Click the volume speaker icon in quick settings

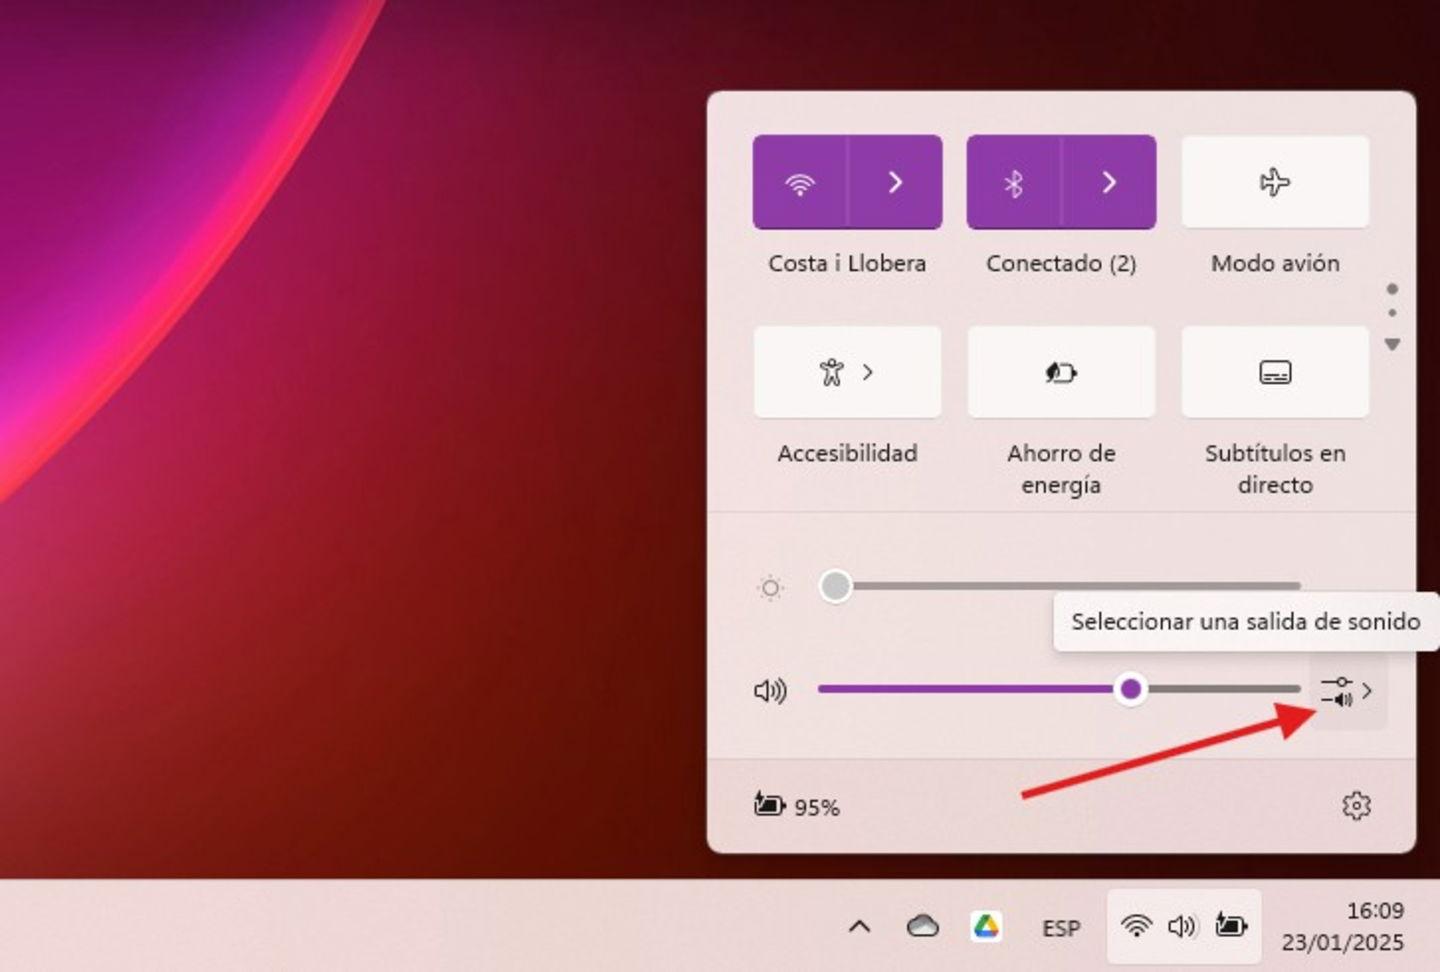[x=770, y=690]
